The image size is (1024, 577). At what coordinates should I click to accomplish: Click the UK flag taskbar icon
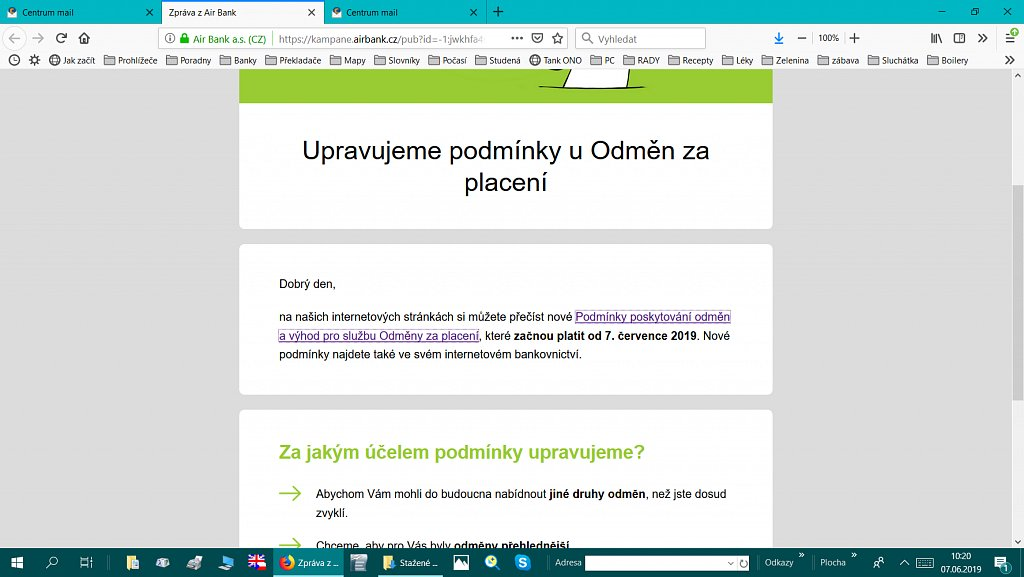pyautogui.click(x=257, y=562)
